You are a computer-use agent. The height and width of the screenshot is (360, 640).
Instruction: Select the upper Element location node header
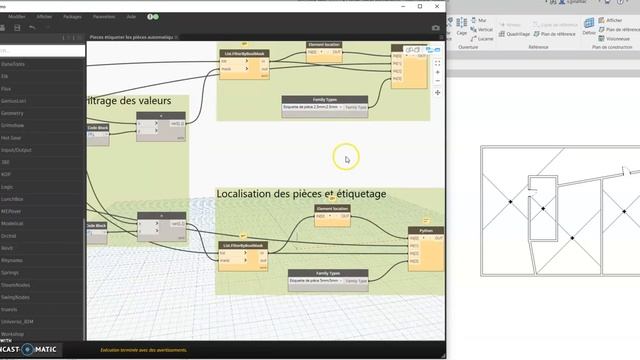click(324, 44)
